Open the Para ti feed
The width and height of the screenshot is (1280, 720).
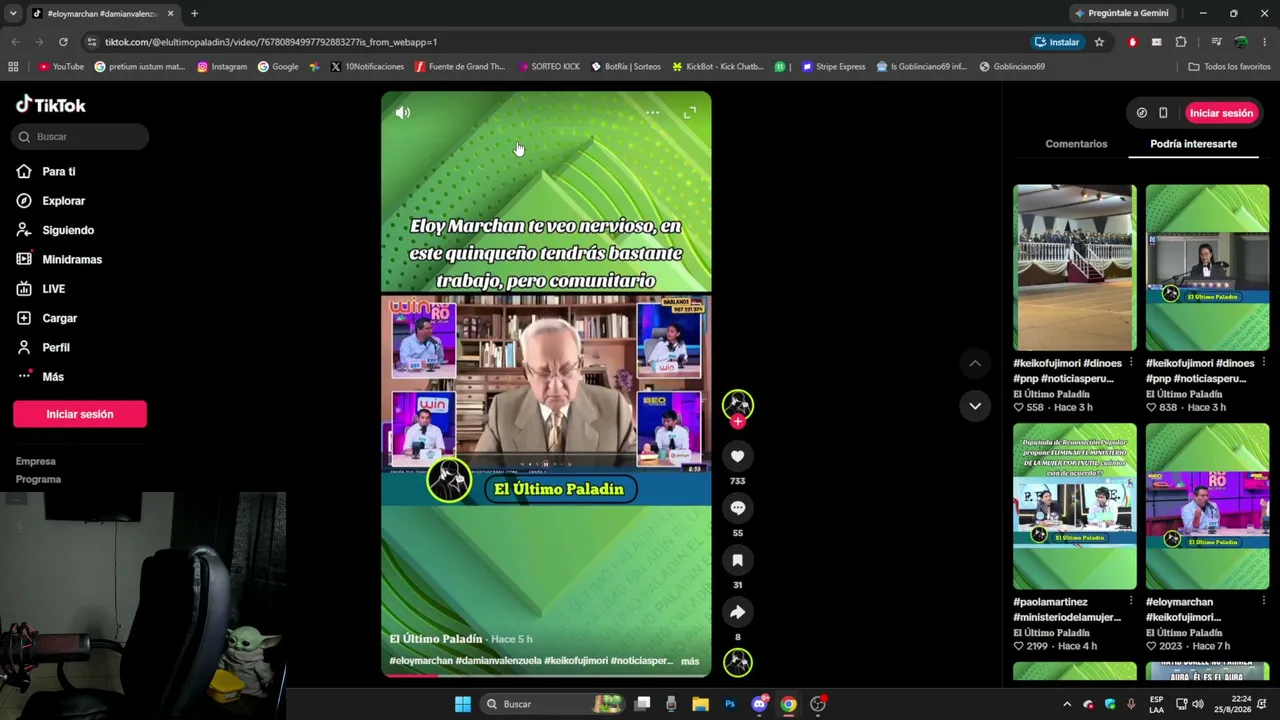click(x=59, y=172)
